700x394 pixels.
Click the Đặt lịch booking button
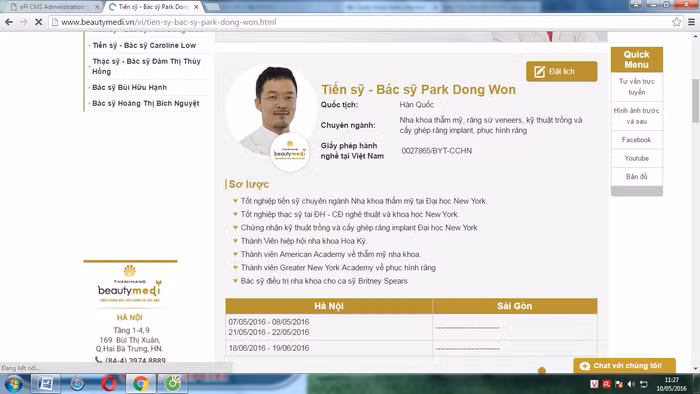(562, 71)
